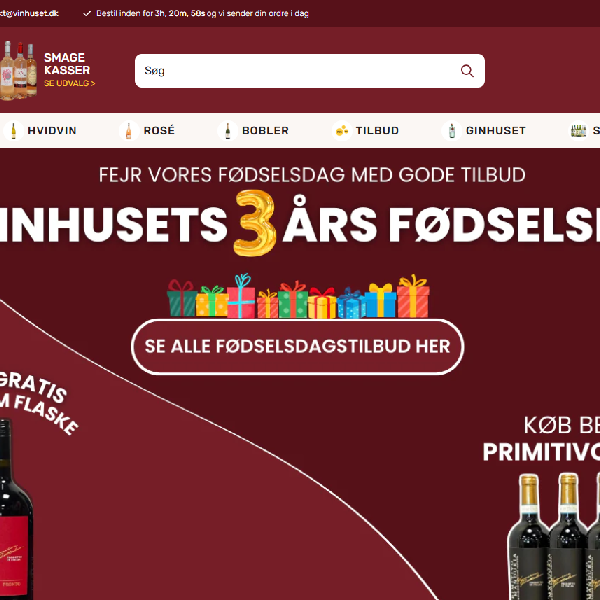Click the wine case icon at right of menu

pyautogui.click(x=578, y=130)
